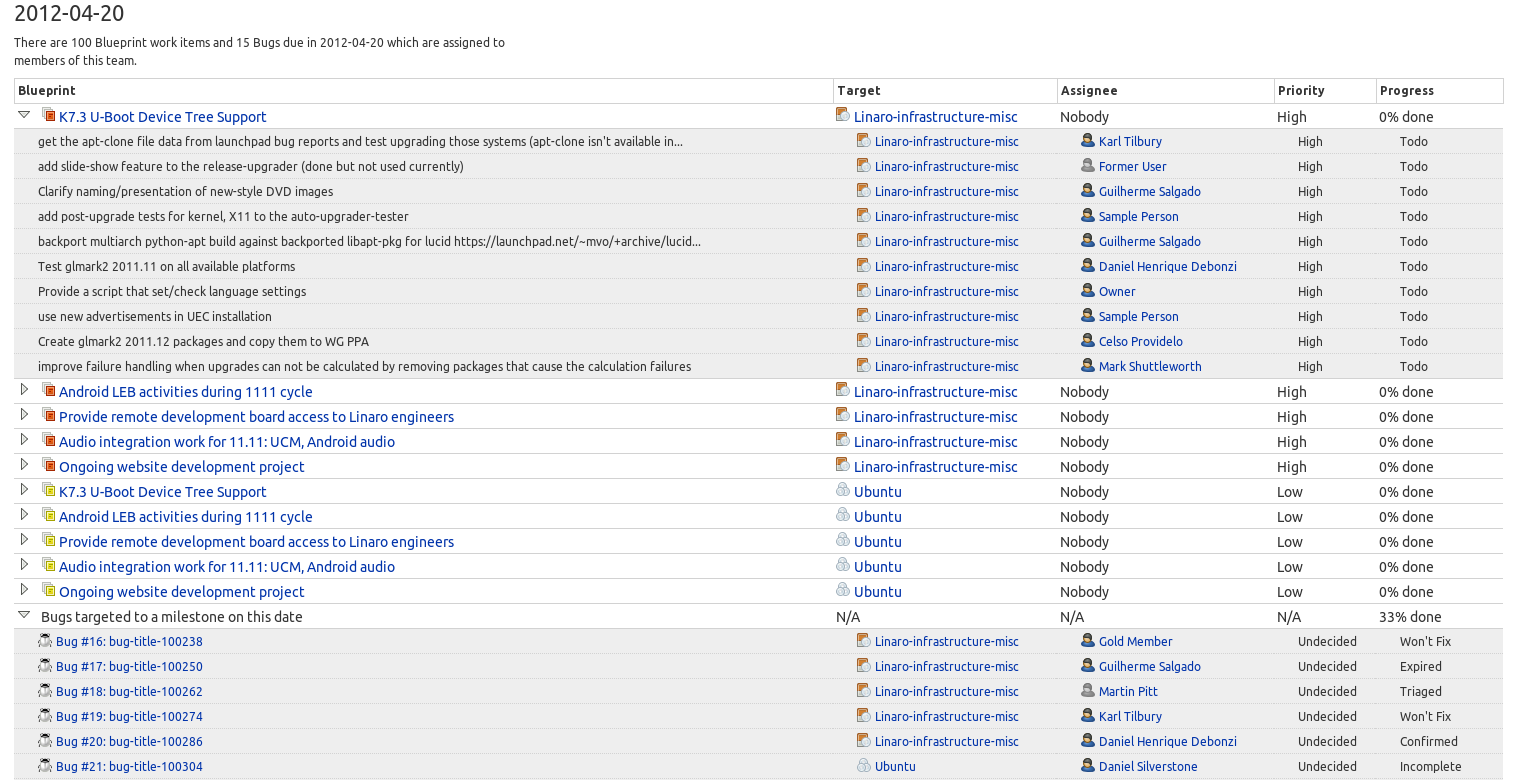1515x780 pixels.
Task: Collapse the first K7.3 U-Boot Device Tree Support blueprint
Action: point(25,115)
